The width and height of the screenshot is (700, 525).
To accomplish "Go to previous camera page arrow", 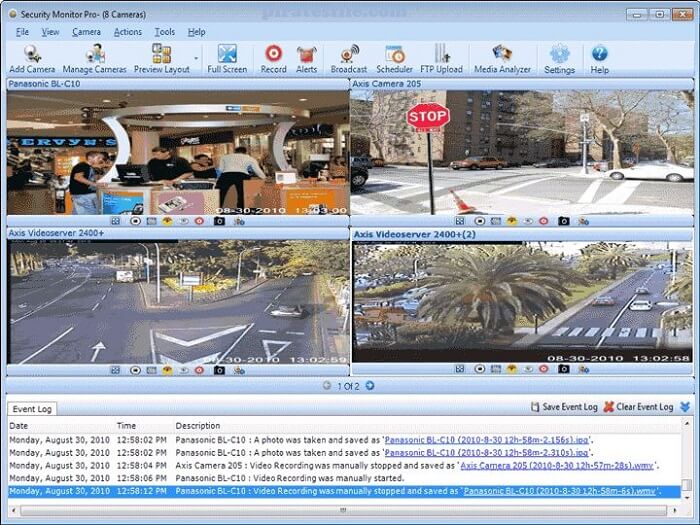I will click(327, 385).
